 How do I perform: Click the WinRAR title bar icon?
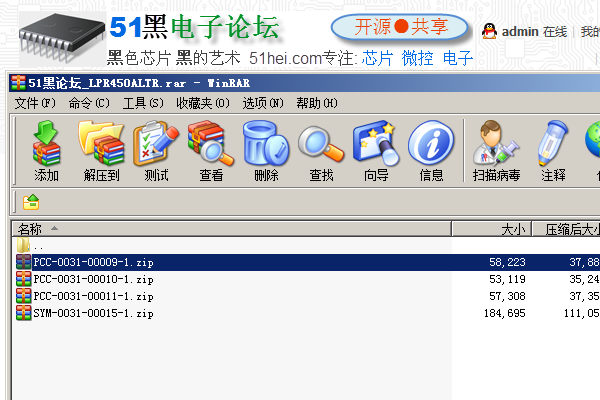point(18,83)
